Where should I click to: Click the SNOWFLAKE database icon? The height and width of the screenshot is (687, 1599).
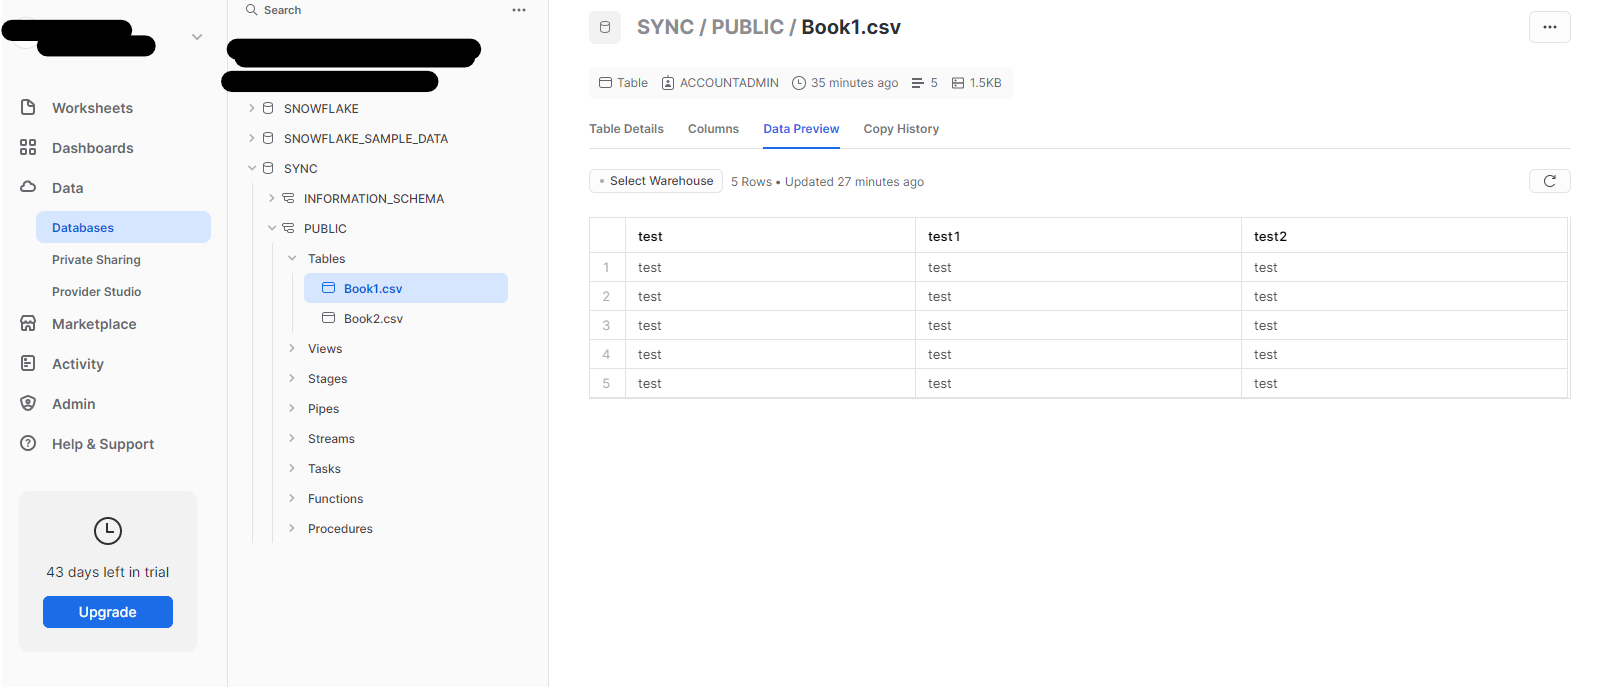268,108
